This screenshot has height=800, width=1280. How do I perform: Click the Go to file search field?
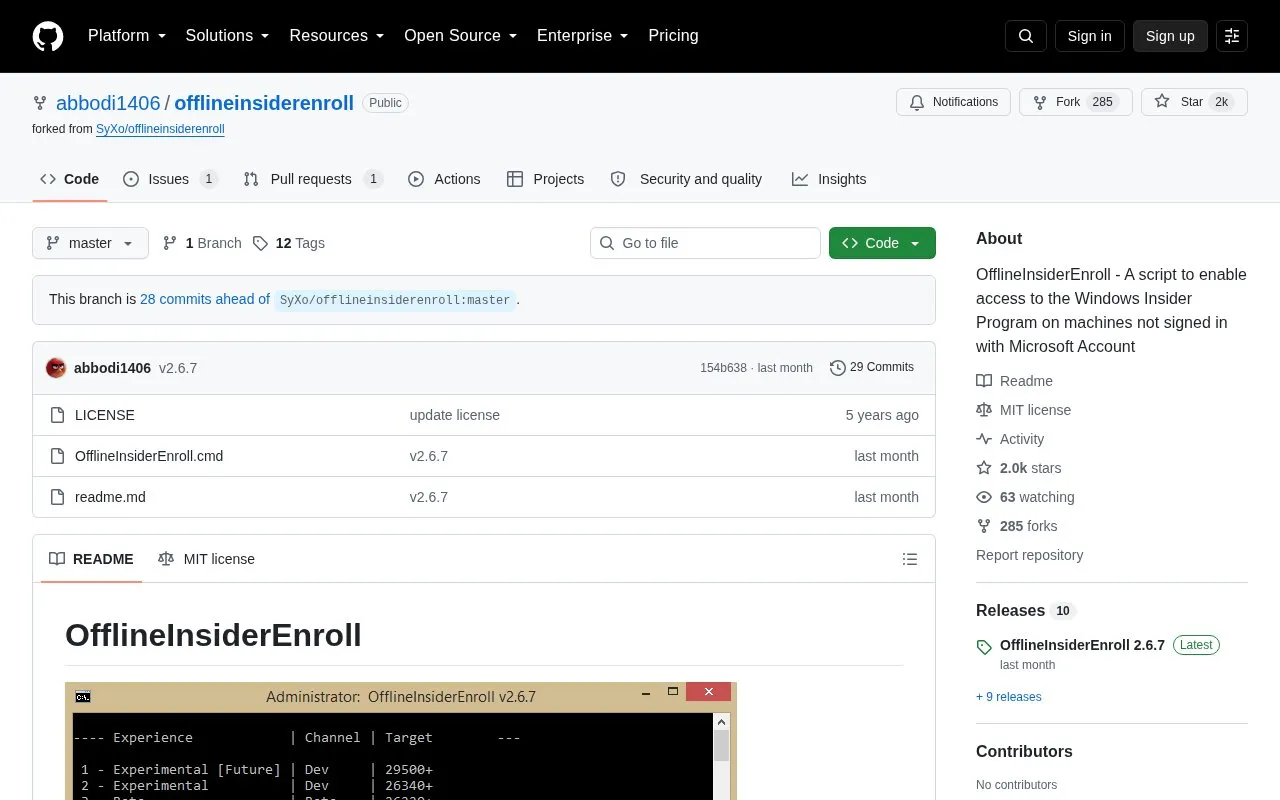[x=705, y=243]
